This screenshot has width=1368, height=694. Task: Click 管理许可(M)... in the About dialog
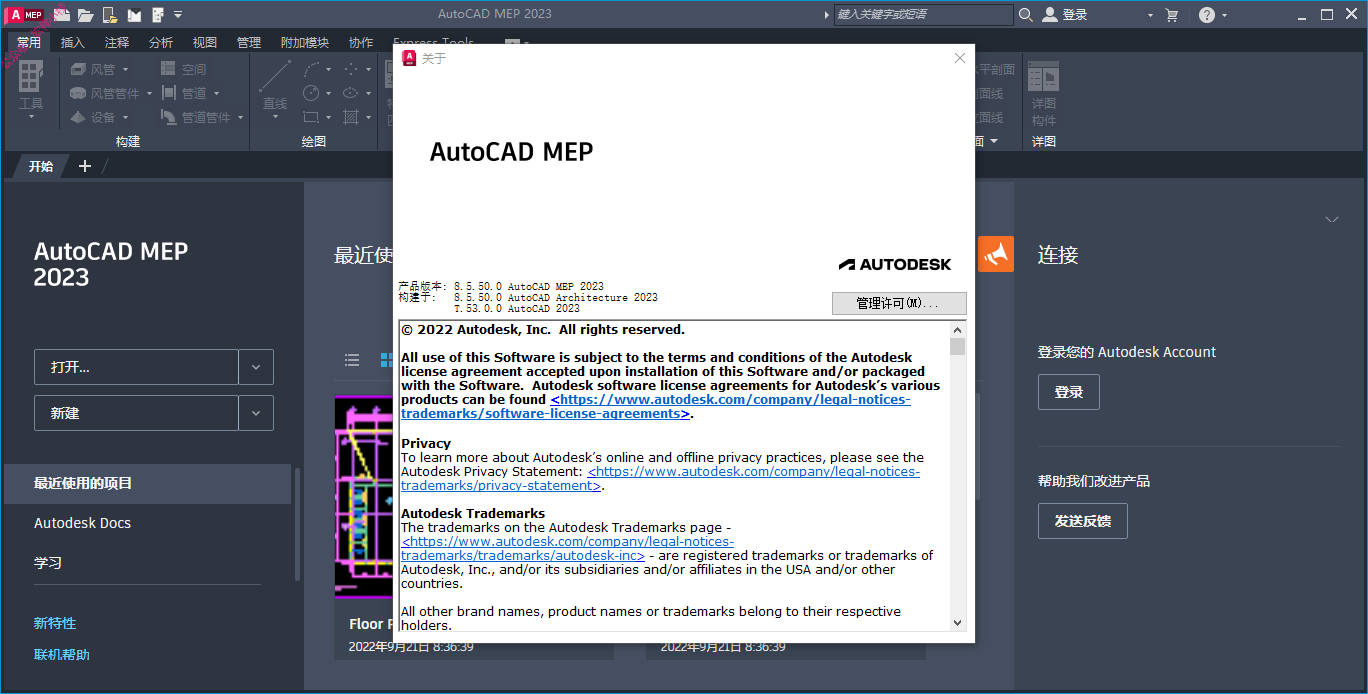pos(899,303)
